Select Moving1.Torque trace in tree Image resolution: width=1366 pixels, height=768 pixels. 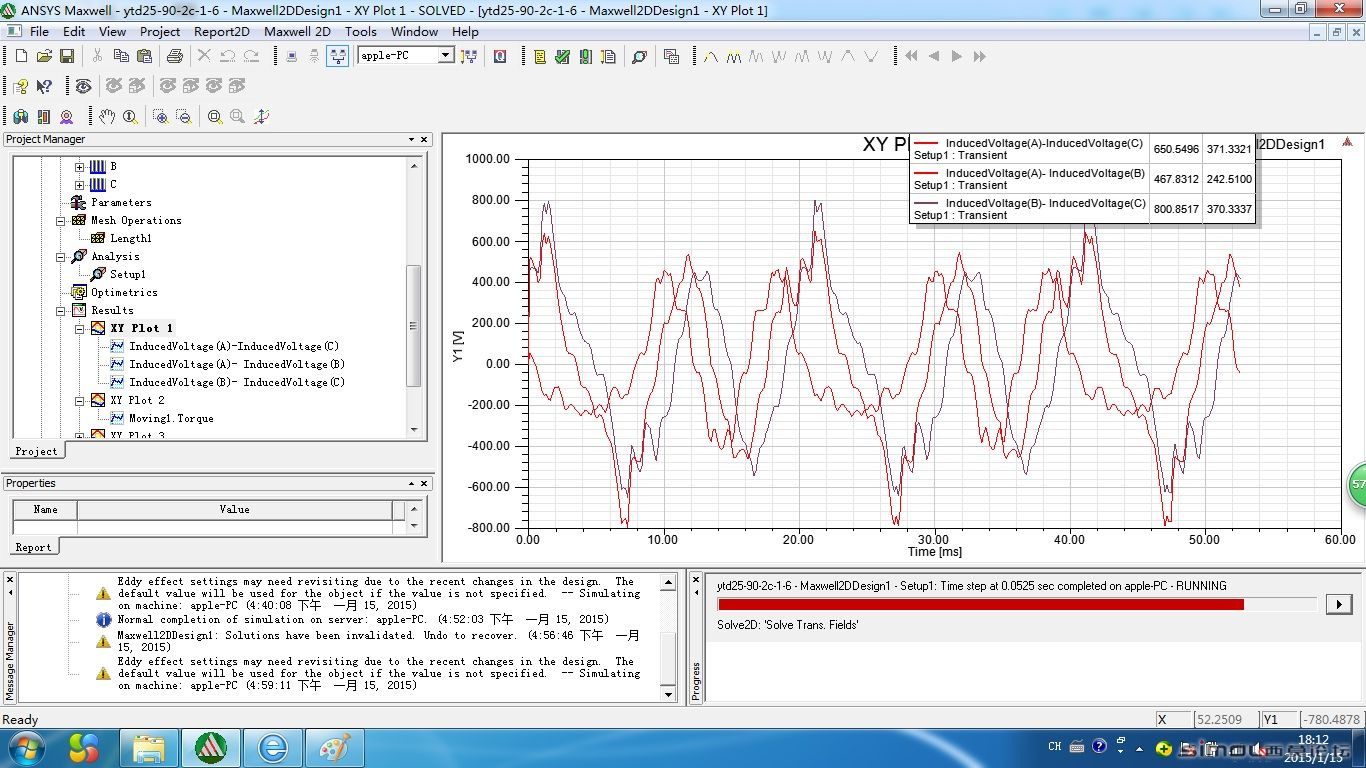tap(171, 418)
